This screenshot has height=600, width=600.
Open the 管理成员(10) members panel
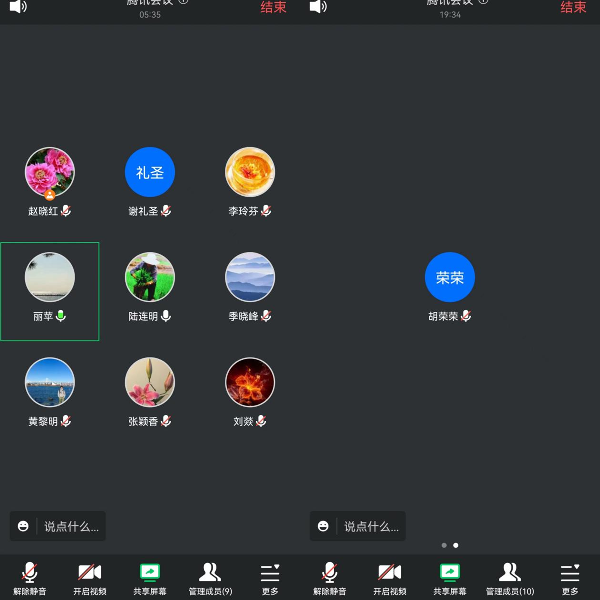(x=510, y=577)
